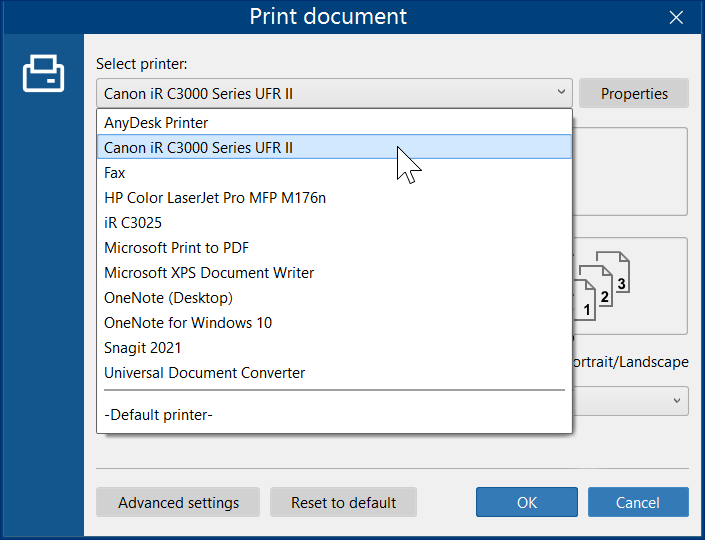Pick HP Color LaserJet Pro MFP M176n
This screenshot has width=705, height=540.
pos(334,198)
